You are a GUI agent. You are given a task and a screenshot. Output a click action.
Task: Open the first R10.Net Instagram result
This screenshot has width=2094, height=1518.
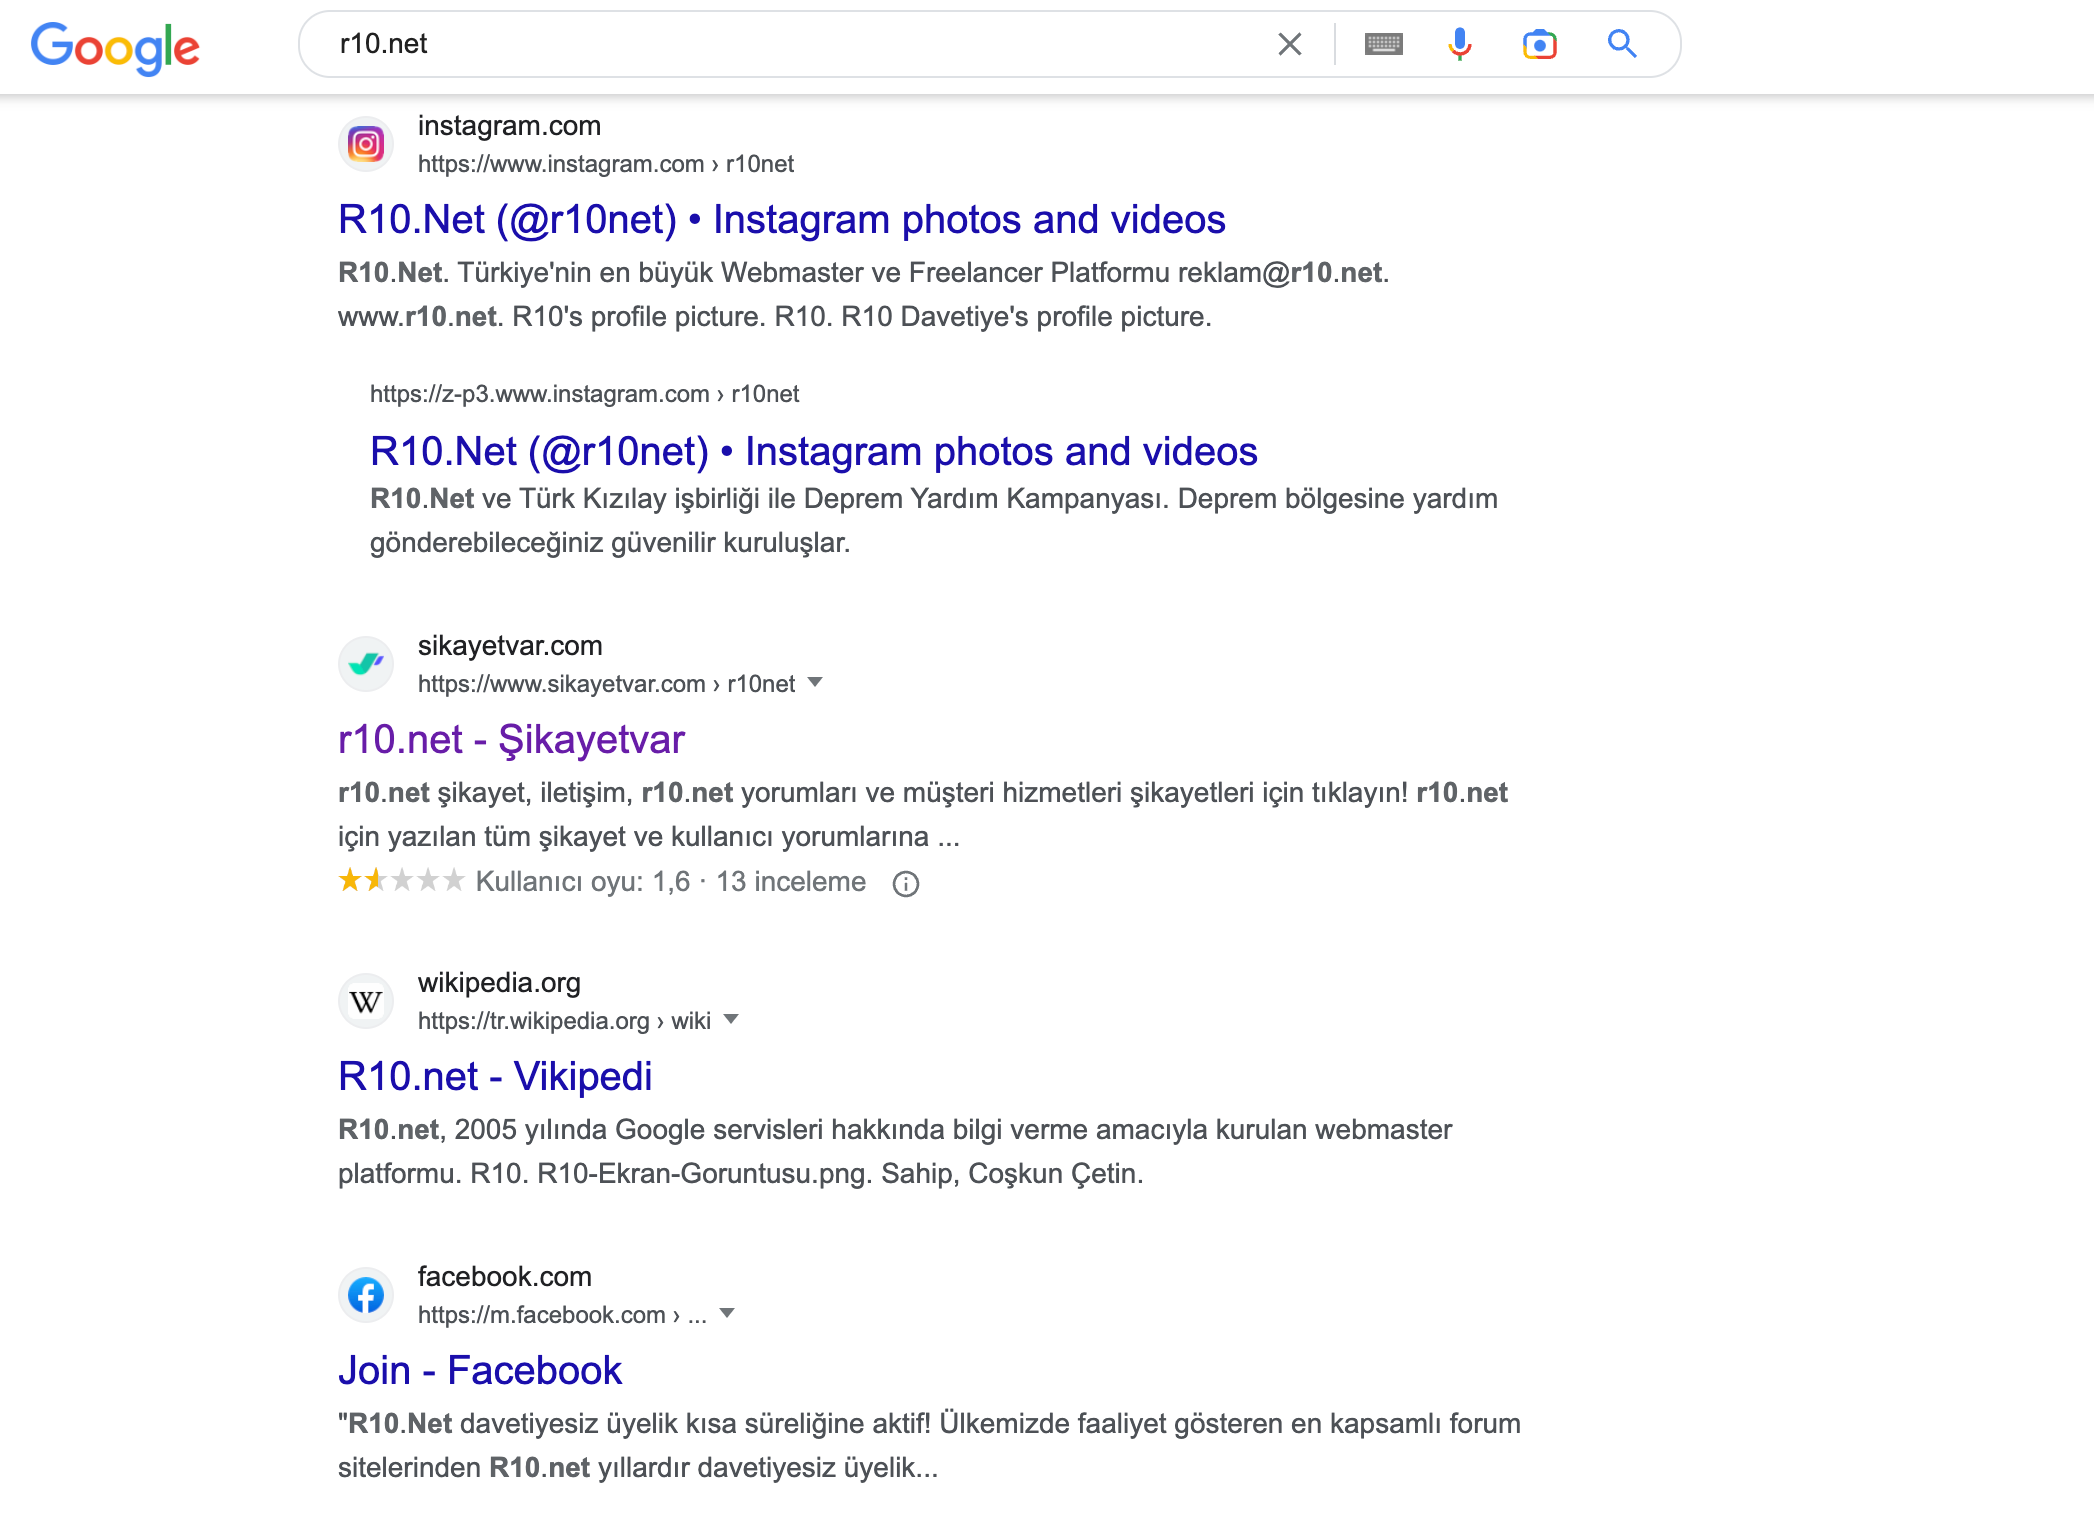pos(782,220)
